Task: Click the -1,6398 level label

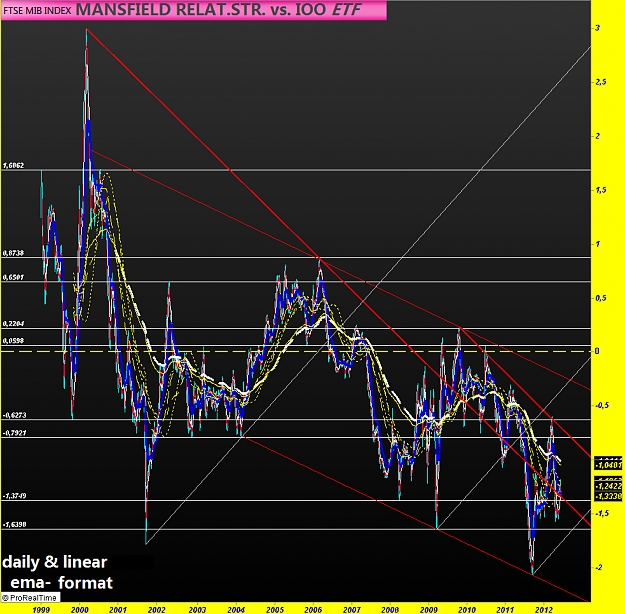Action: click(x=14, y=524)
